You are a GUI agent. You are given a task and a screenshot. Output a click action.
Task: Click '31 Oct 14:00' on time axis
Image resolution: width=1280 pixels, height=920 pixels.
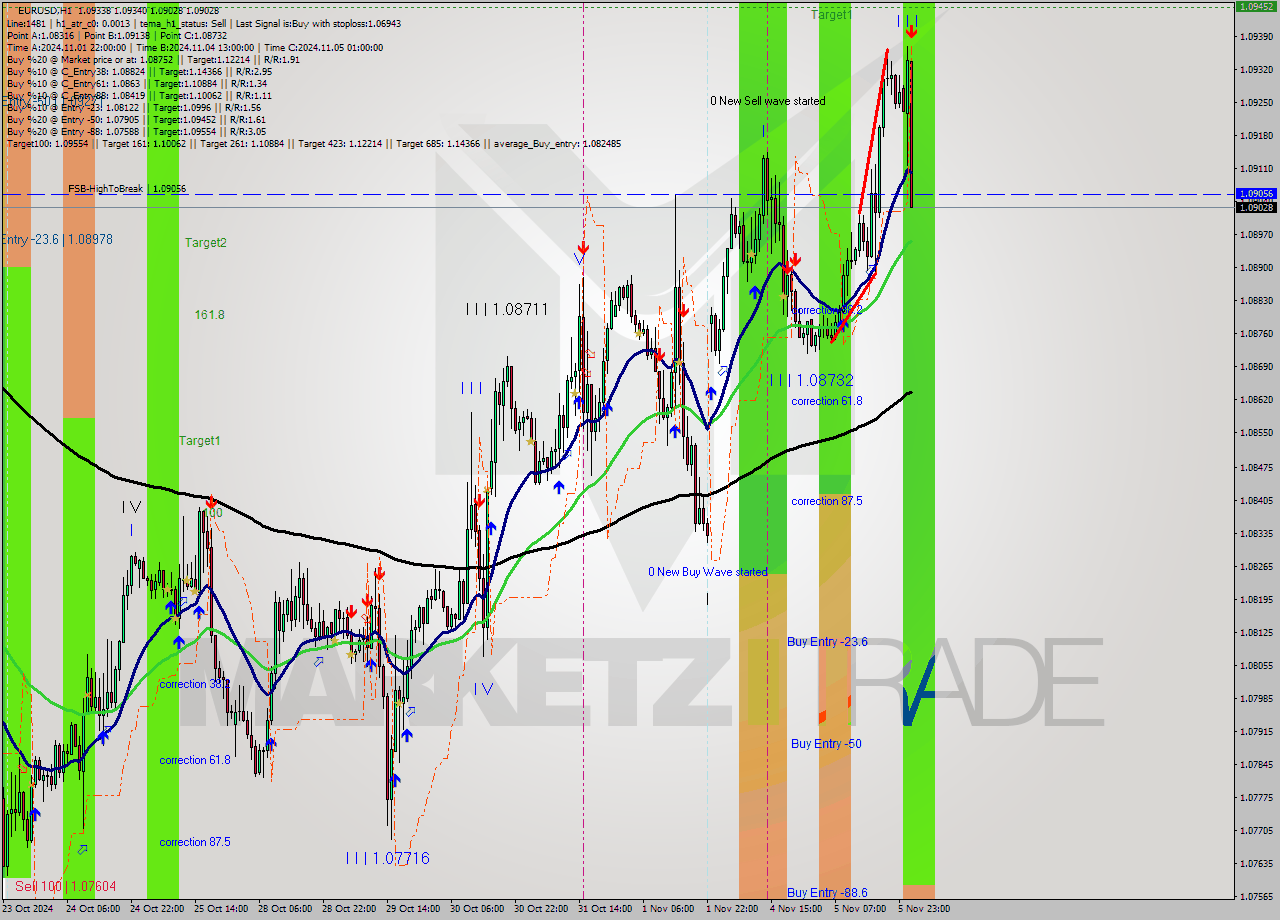coord(604,909)
